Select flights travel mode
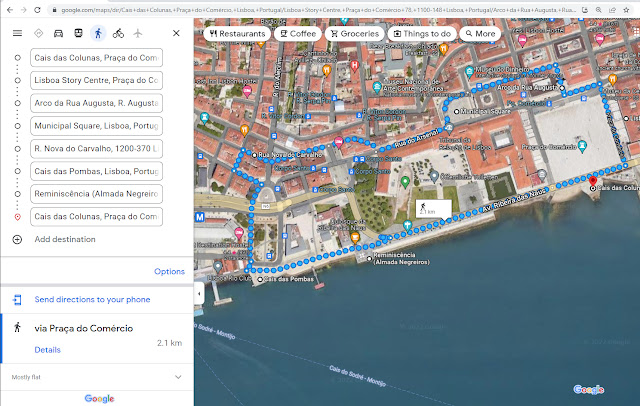The image size is (640, 406). coord(138,33)
